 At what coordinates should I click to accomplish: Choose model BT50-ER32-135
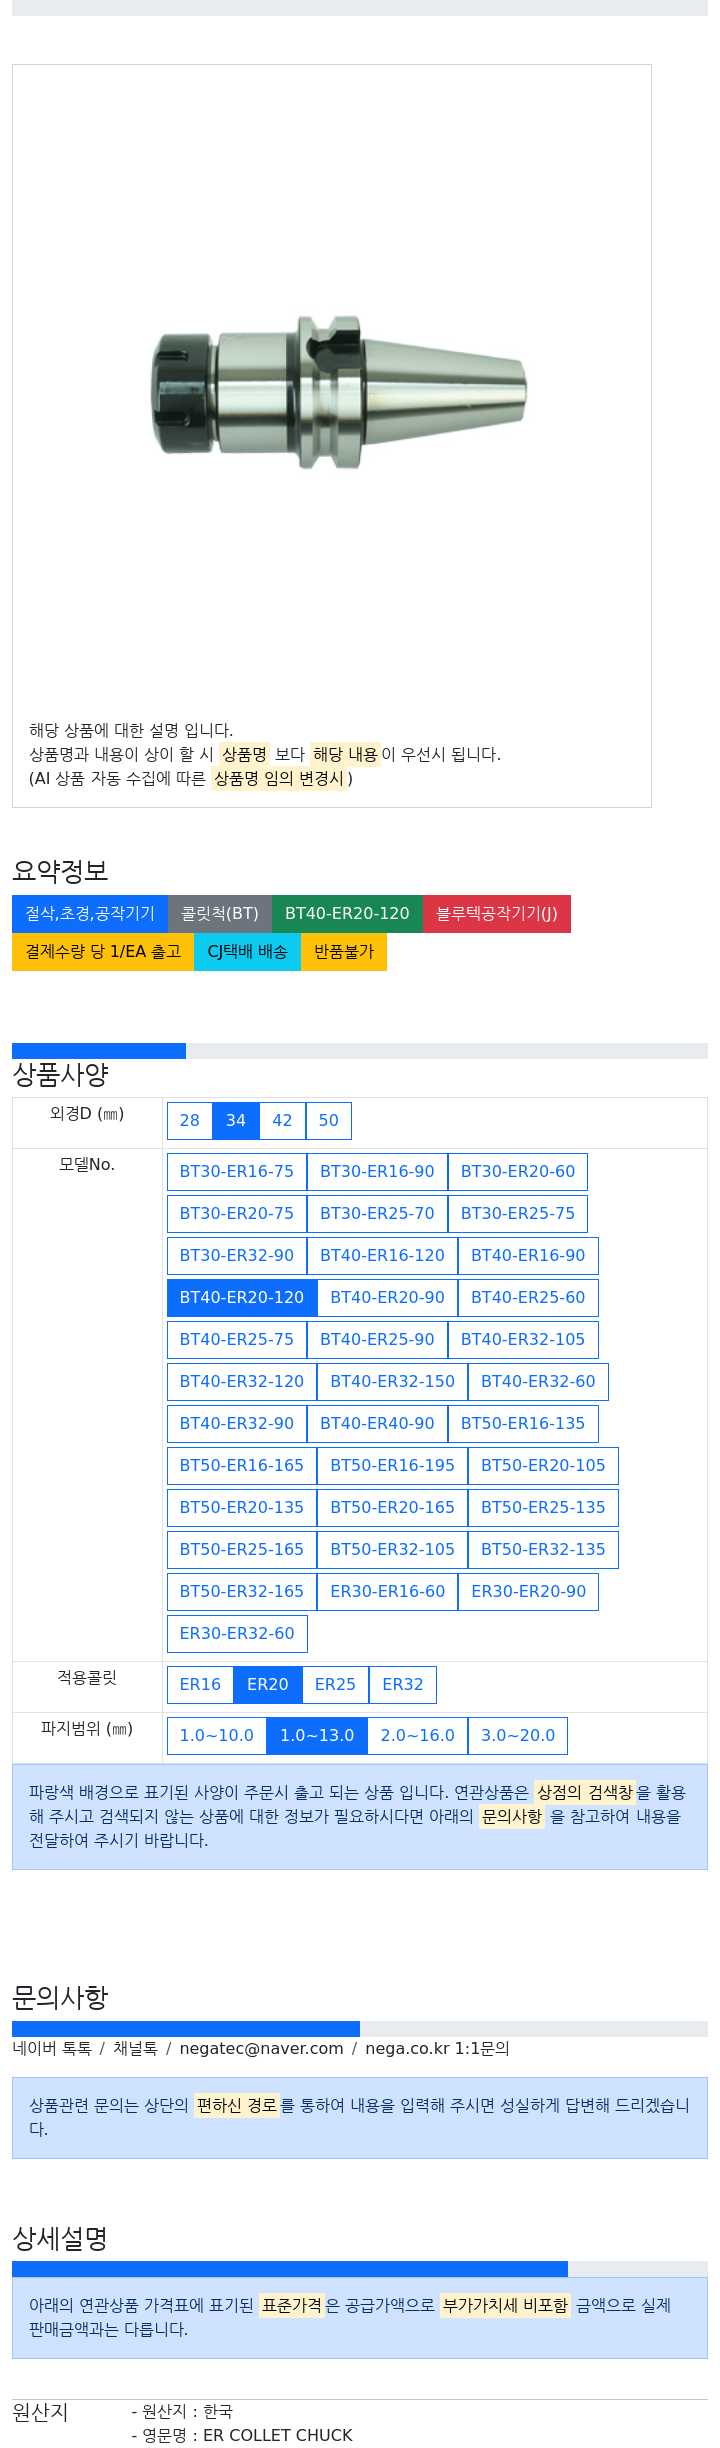coord(543,1549)
